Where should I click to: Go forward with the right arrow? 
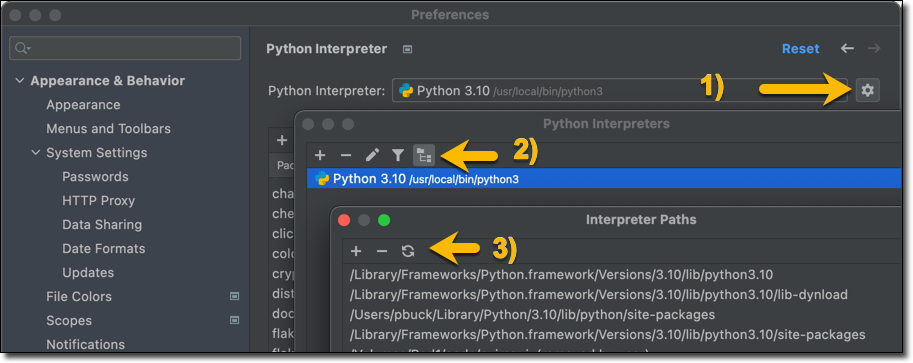pos(874,48)
